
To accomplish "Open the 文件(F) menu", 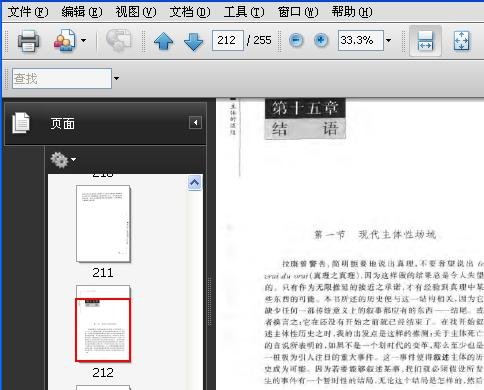I will [x=28, y=12].
